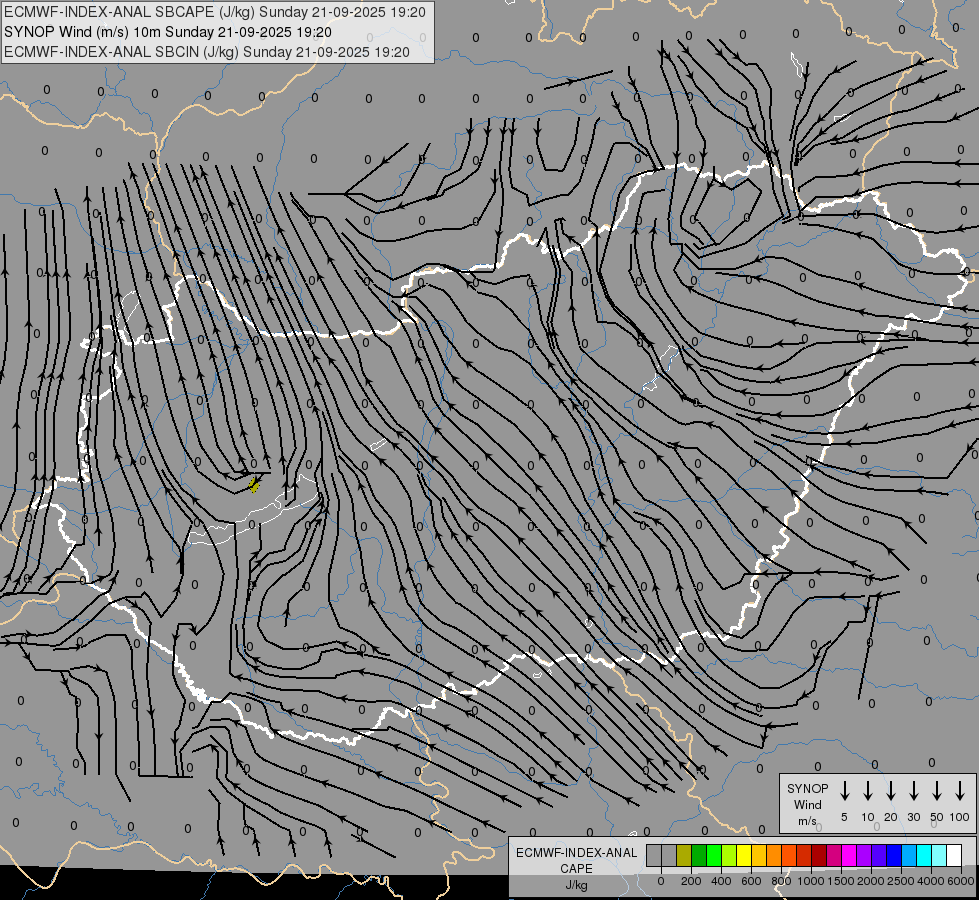979x900 pixels.
Task: Click the wind arrow icon above 30
Action: coord(913,791)
